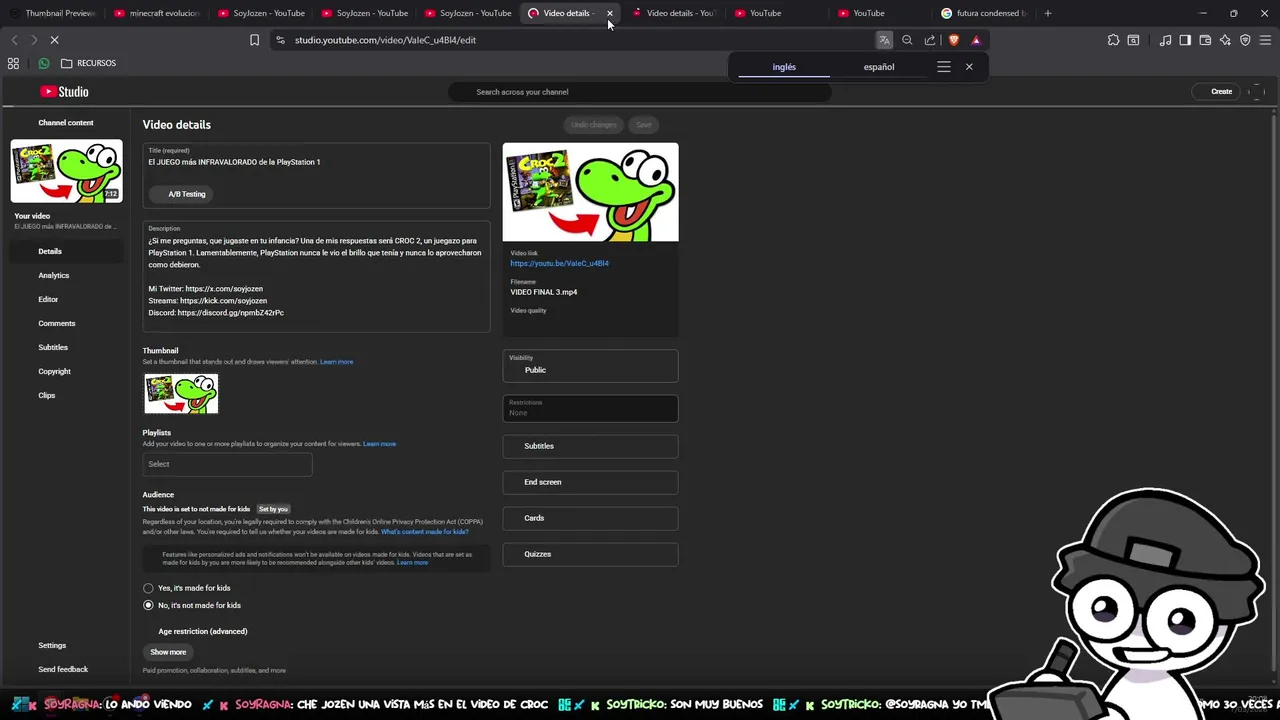Open the End screen panel button
1280x720 pixels.
pos(590,482)
